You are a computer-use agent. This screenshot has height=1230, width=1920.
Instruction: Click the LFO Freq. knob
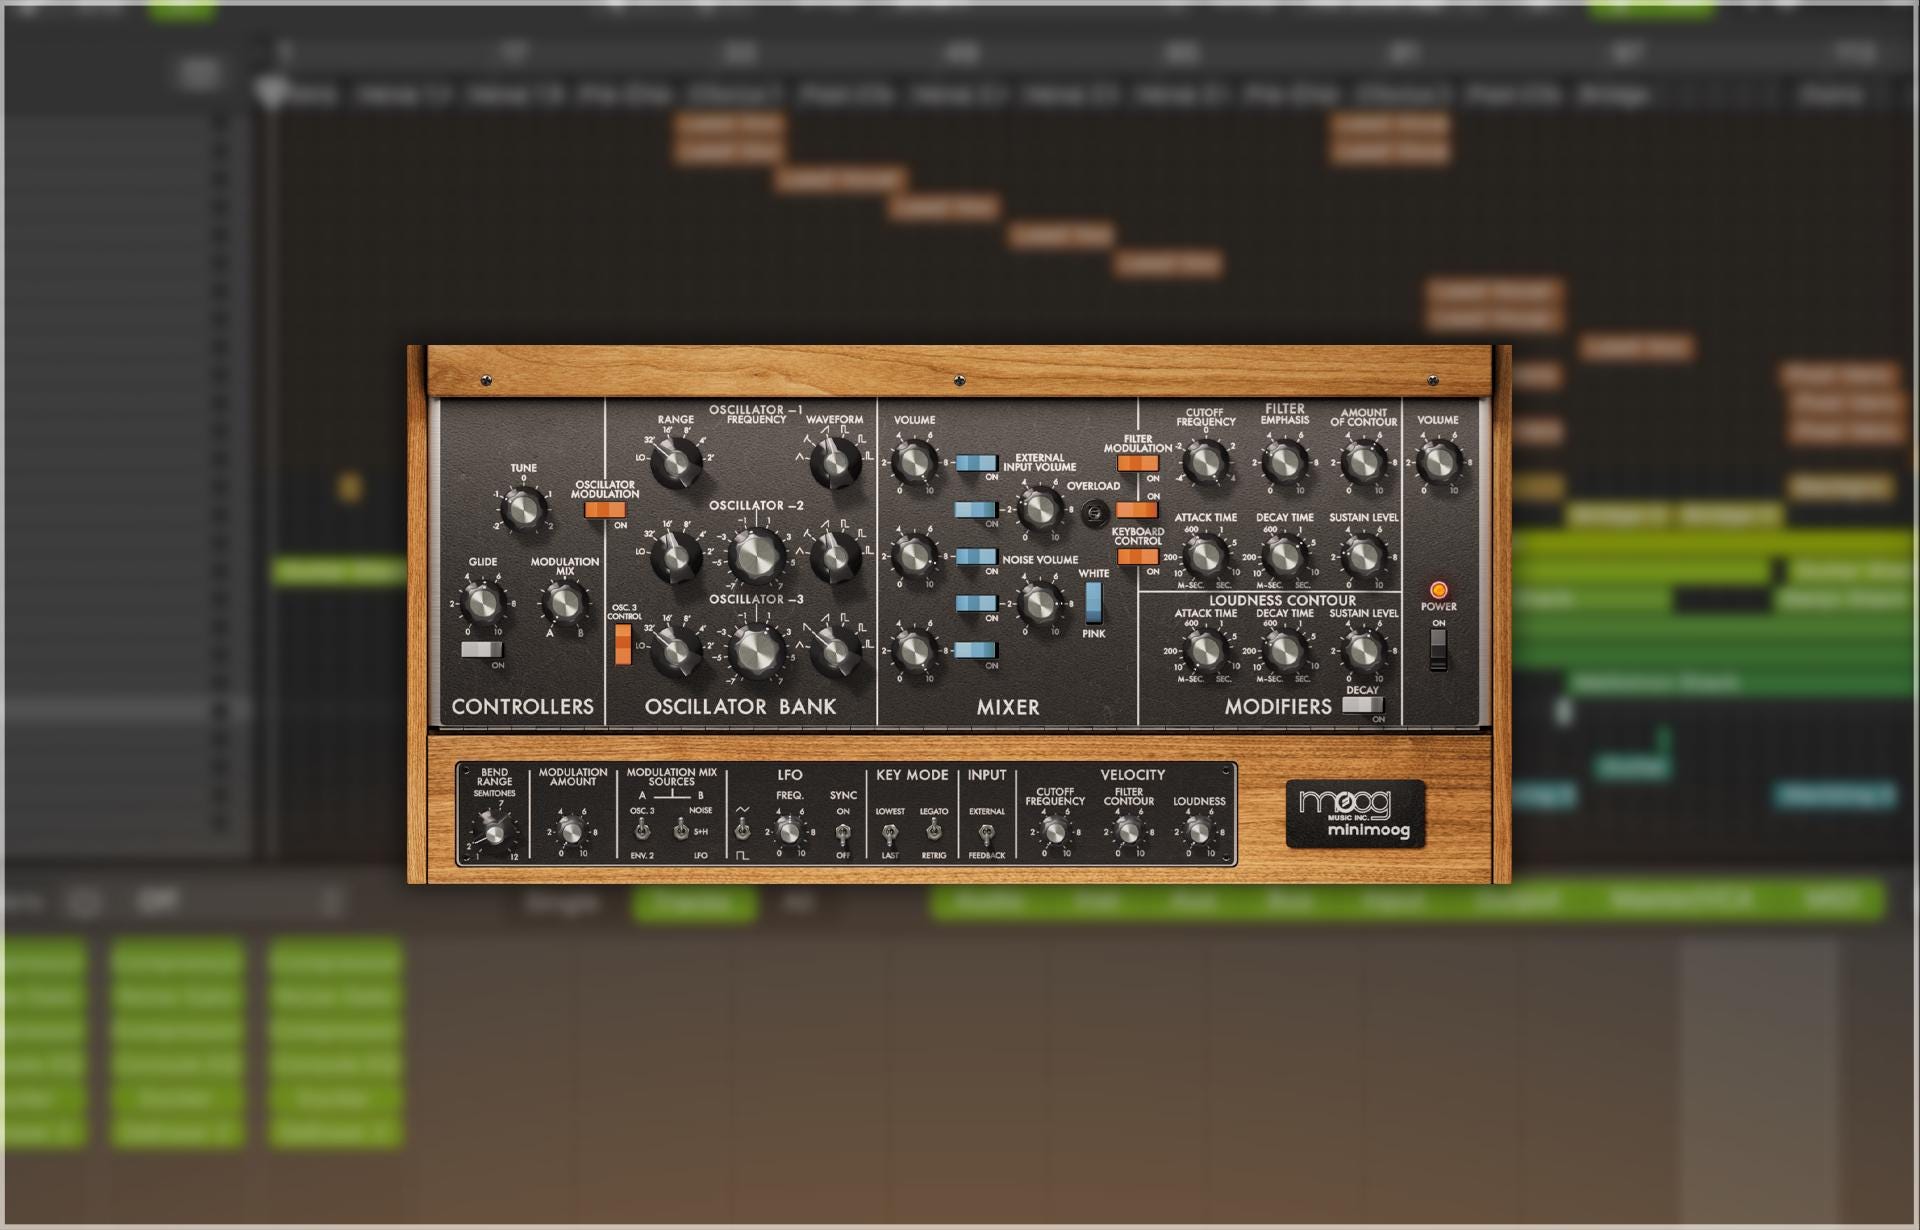789,832
